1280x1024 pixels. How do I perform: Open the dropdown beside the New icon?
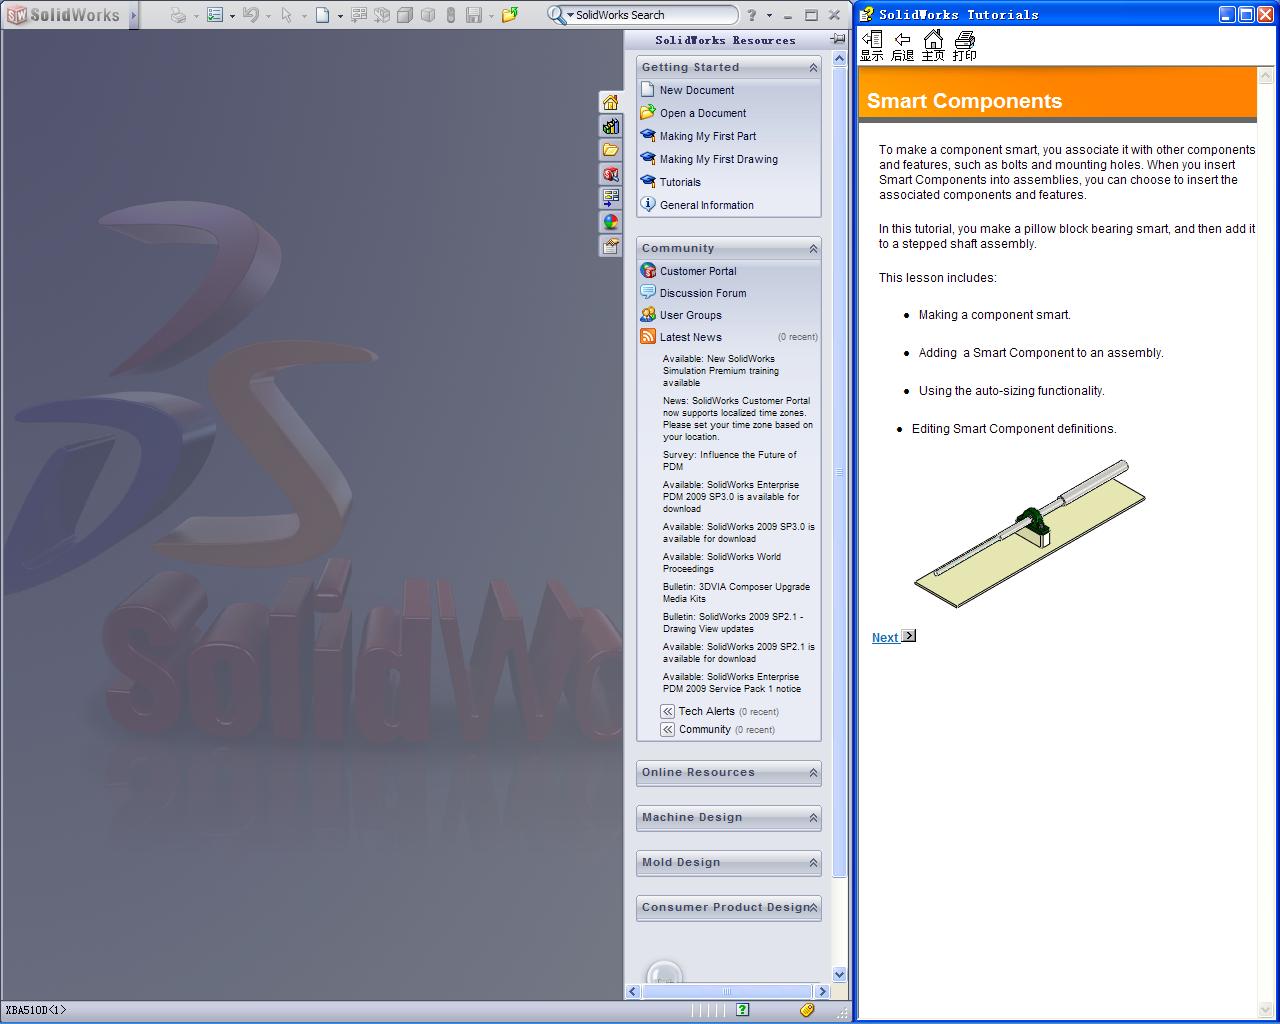(x=340, y=16)
